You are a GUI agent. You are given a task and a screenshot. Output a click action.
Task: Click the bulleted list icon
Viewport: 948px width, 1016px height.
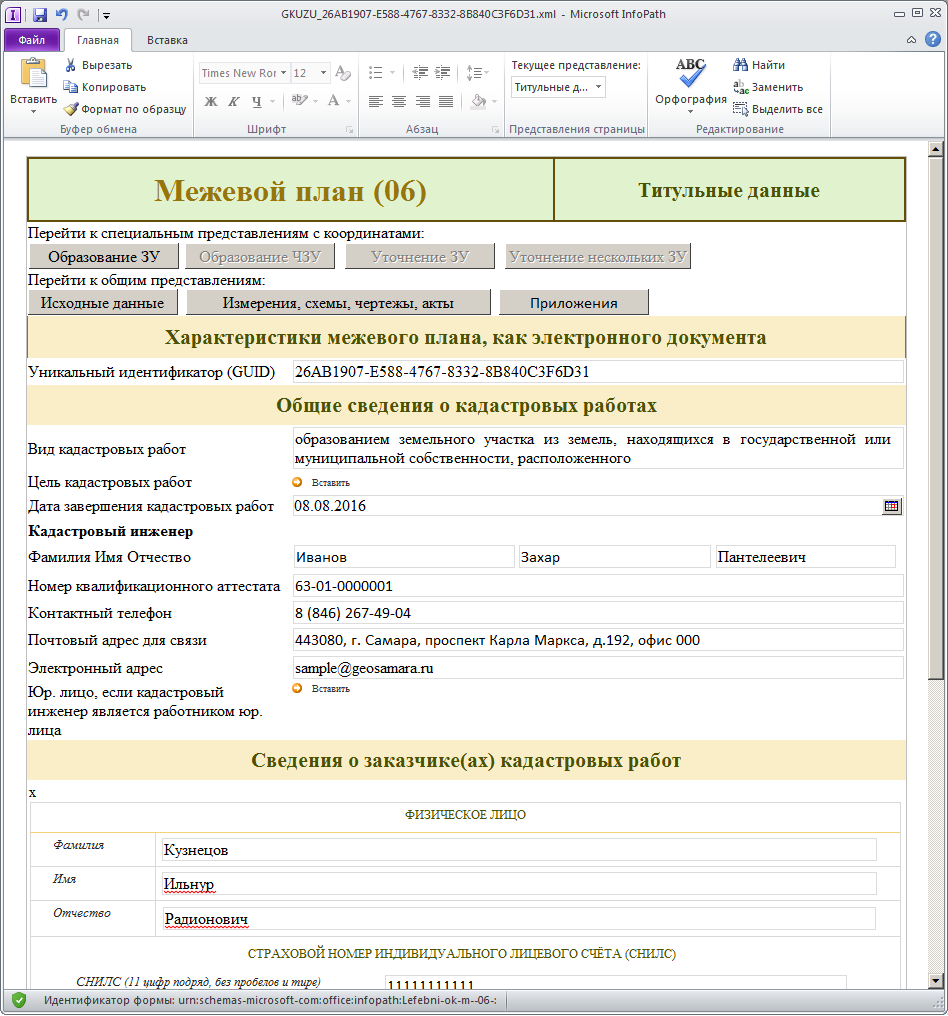(x=375, y=73)
